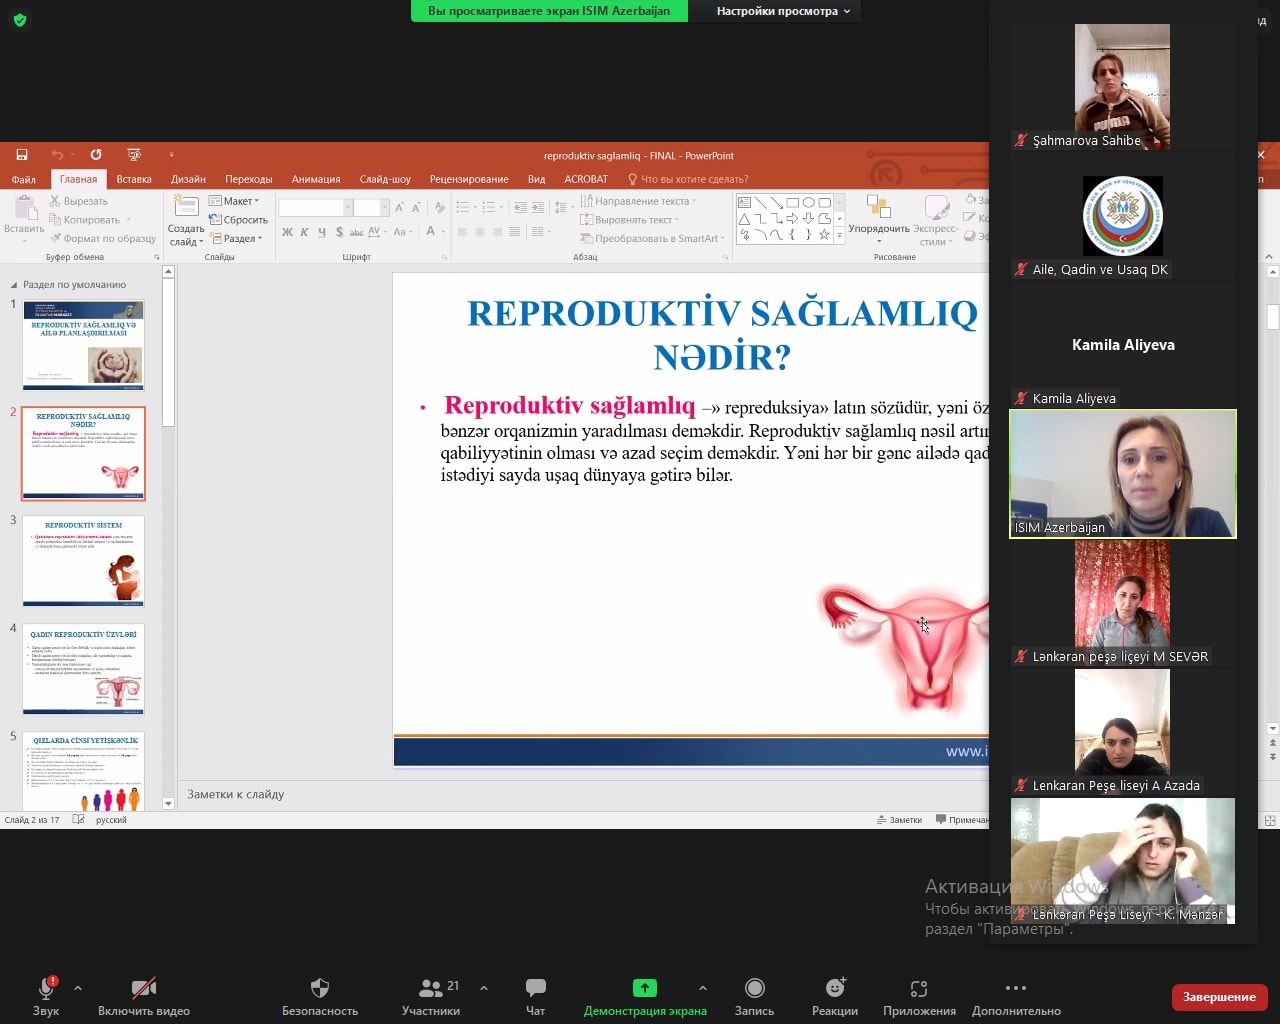Expand the shapes gallery more arrow
The image size is (1280, 1024).
839,235
